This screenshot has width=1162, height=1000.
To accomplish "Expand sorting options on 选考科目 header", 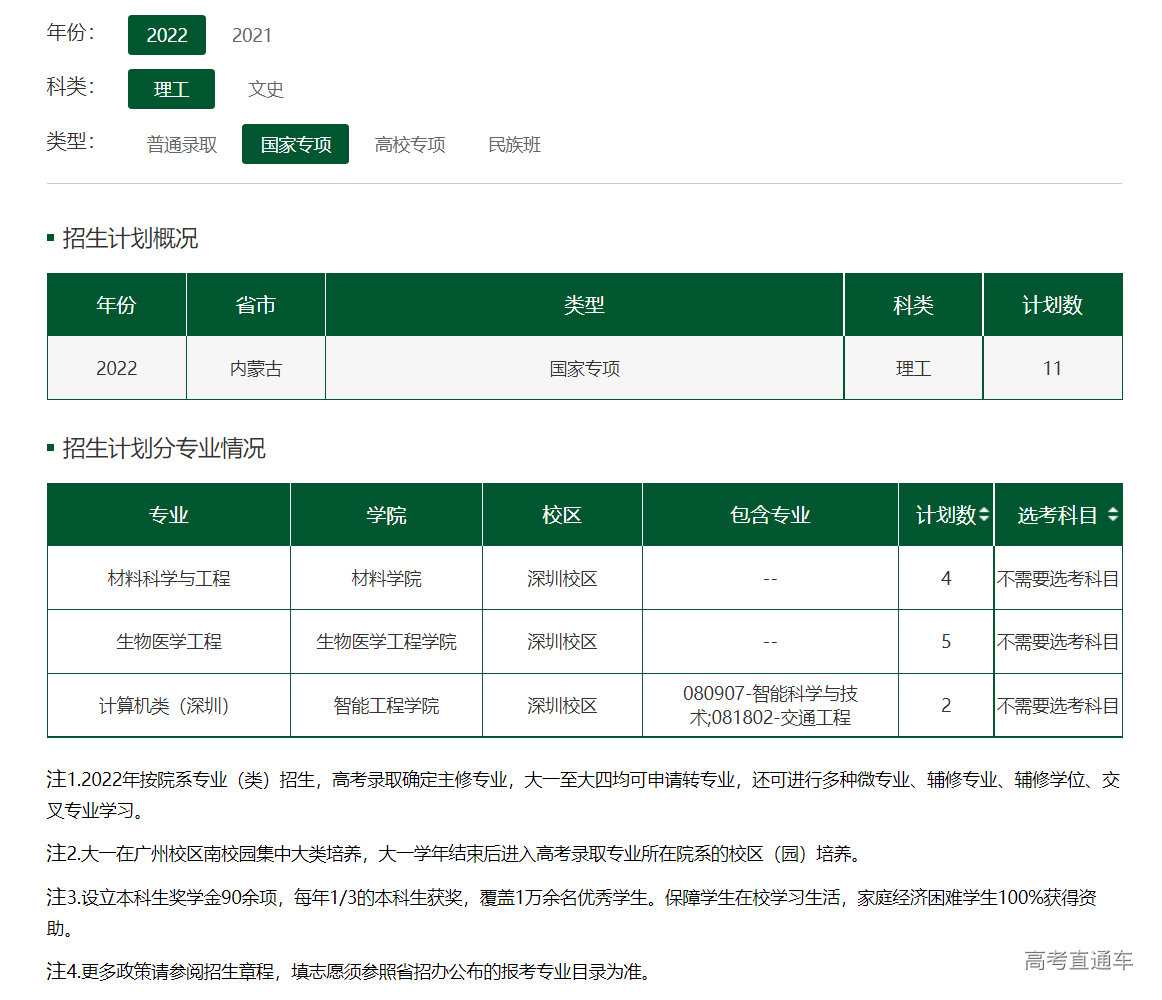I will coord(1113,514).
